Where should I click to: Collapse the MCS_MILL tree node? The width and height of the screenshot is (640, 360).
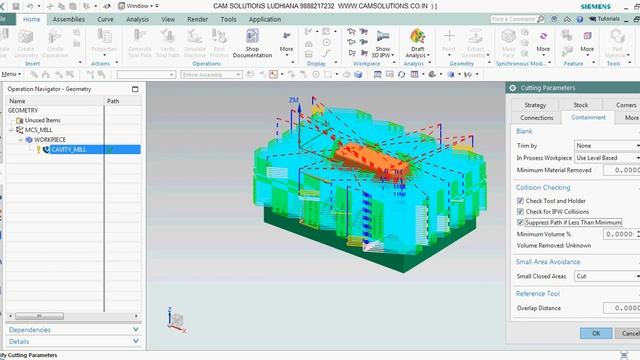click(11, 130)
